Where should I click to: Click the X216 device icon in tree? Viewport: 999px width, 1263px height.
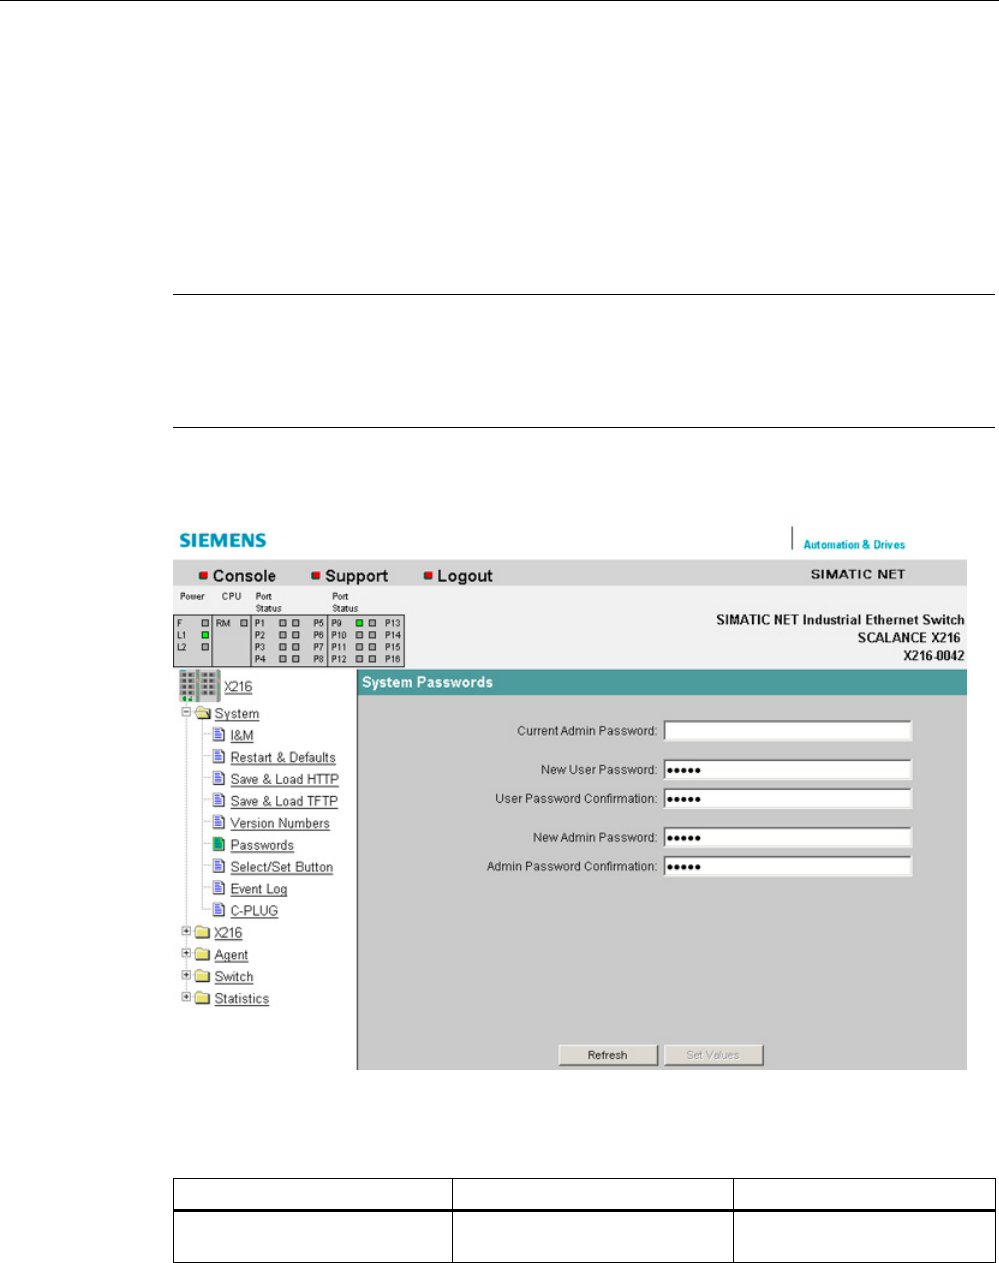click(198, 686)
